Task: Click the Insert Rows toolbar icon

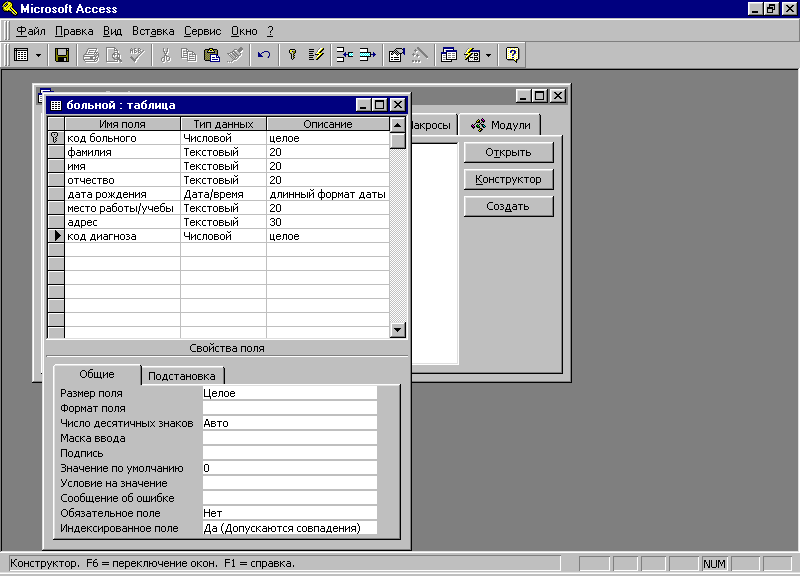Action: click(x=344, y=55)
